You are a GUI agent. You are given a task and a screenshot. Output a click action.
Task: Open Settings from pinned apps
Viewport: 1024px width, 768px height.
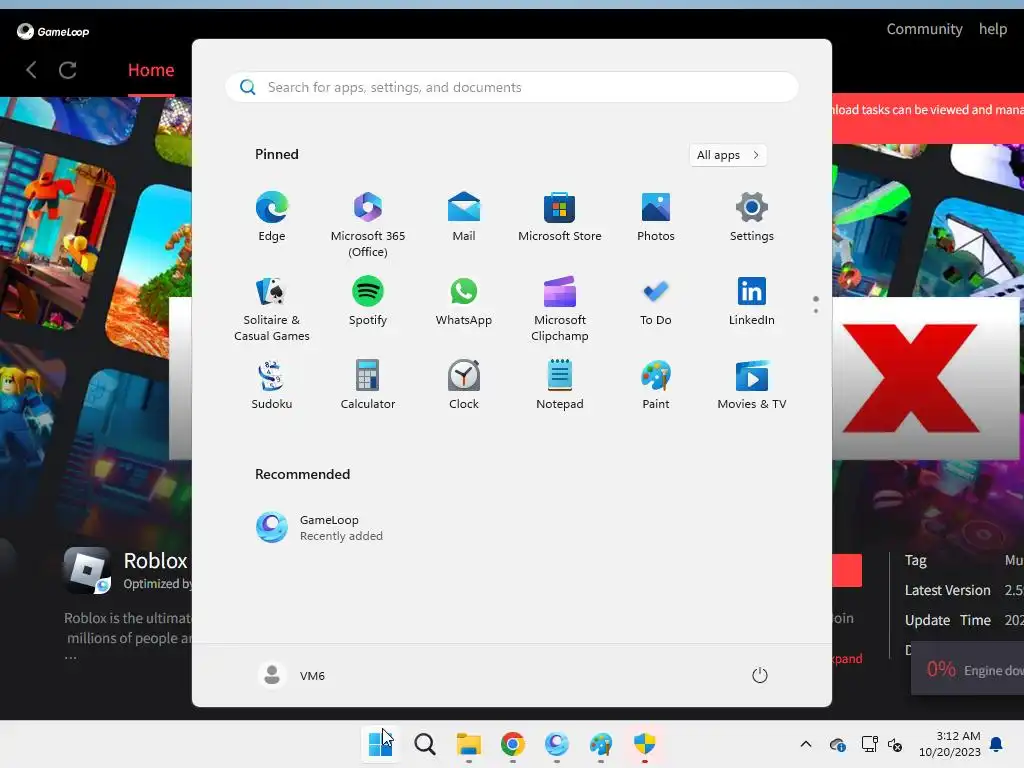point(752,217)
